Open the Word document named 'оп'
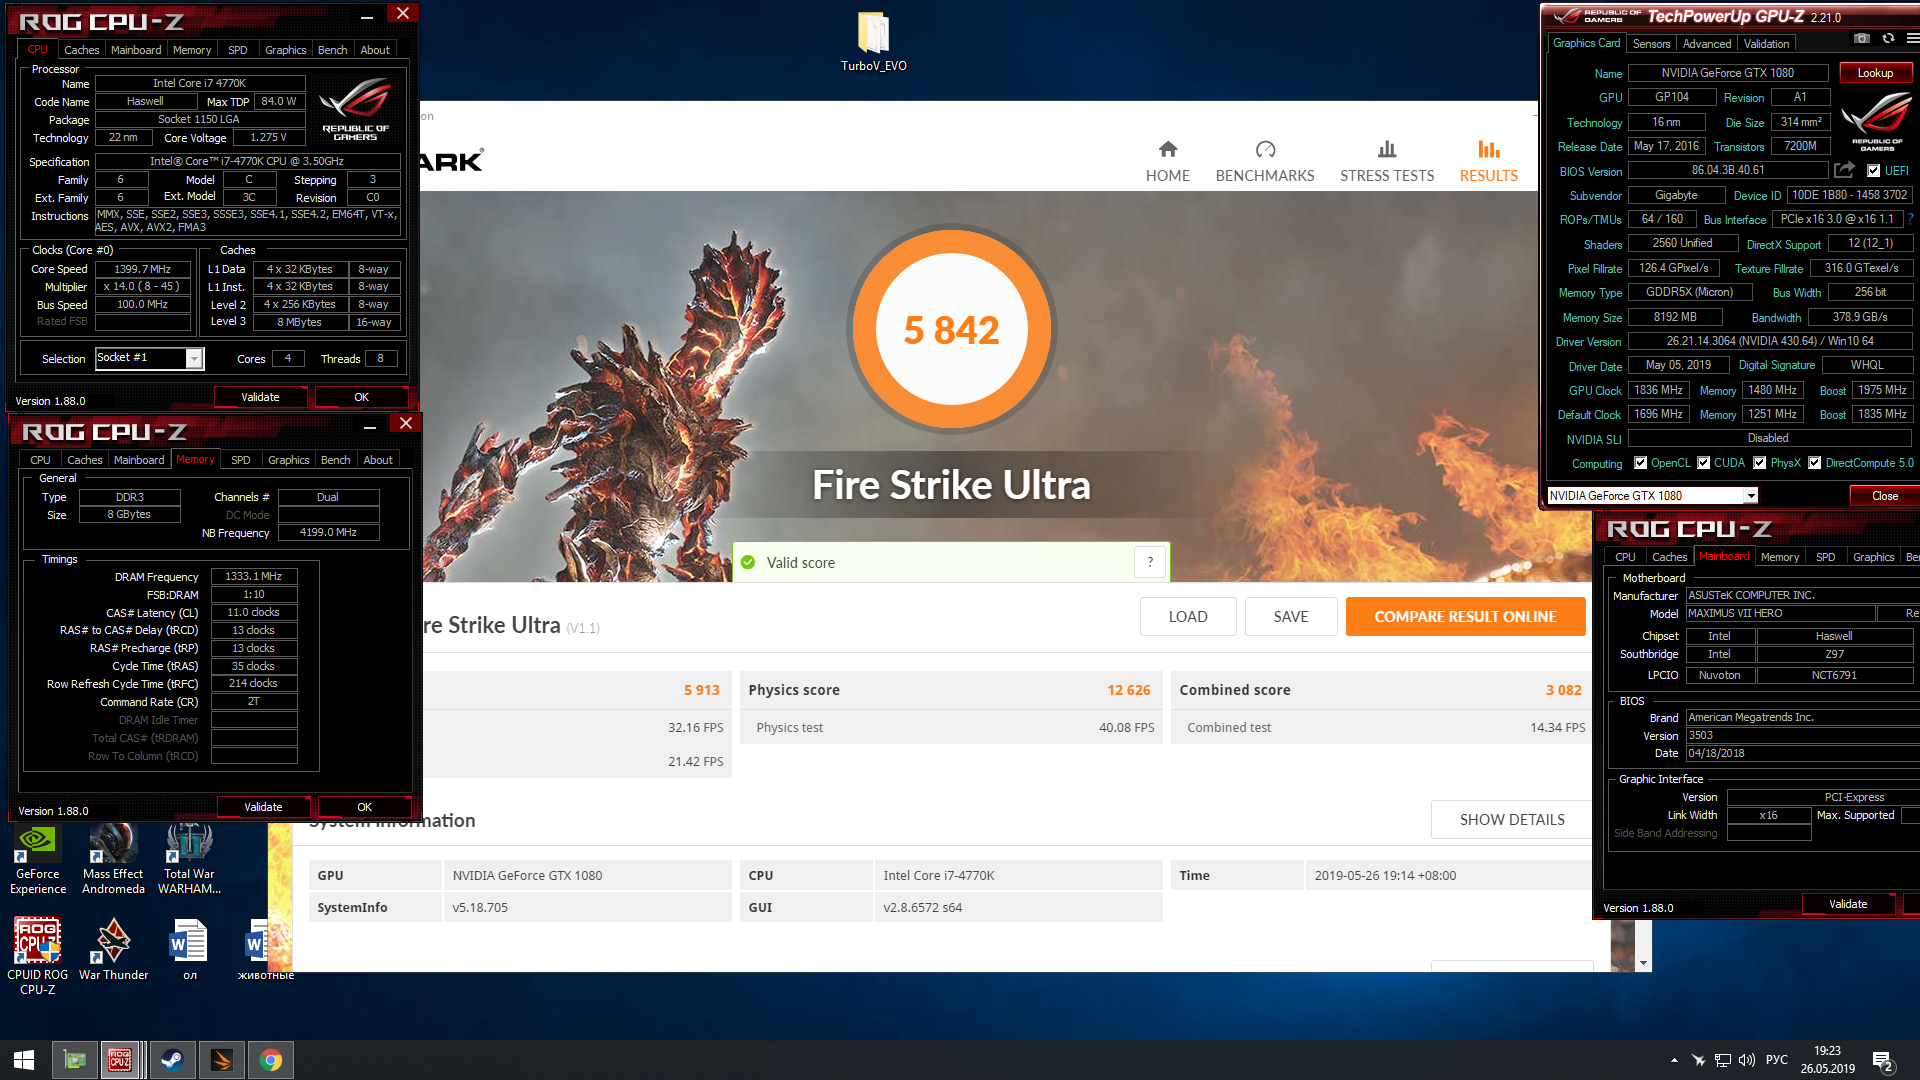1920x1080 pixels. [x=189, y=950]
